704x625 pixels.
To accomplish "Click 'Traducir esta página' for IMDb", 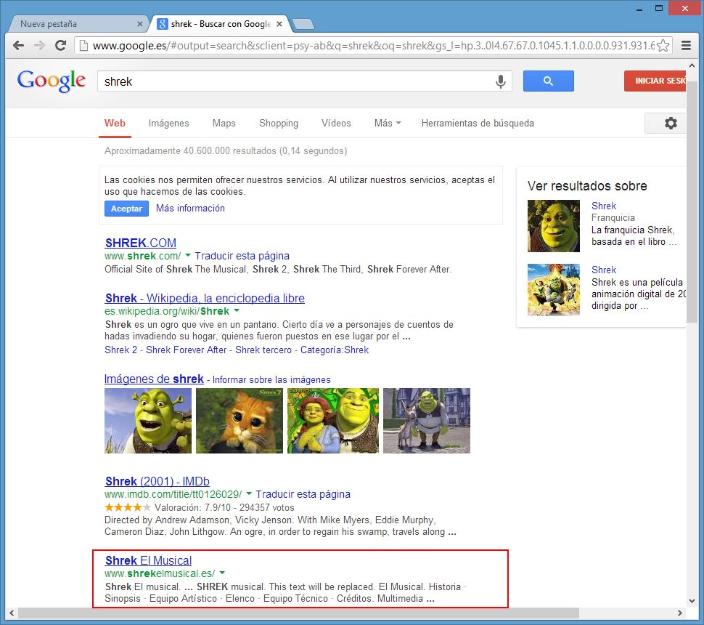I will 303,494.
